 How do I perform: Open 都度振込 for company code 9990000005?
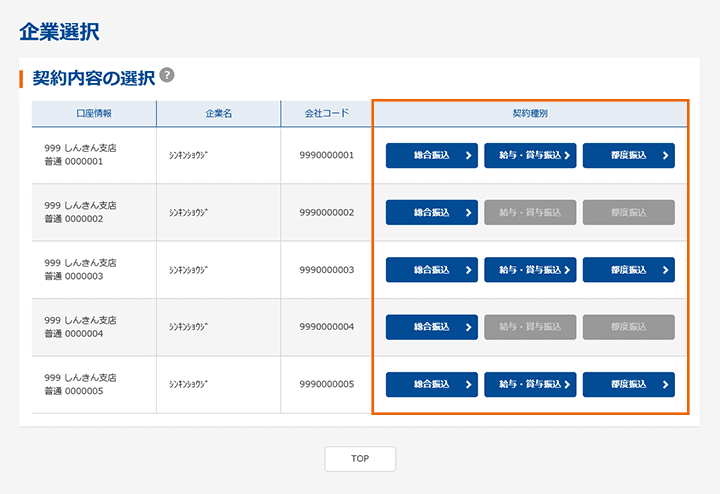628,384
